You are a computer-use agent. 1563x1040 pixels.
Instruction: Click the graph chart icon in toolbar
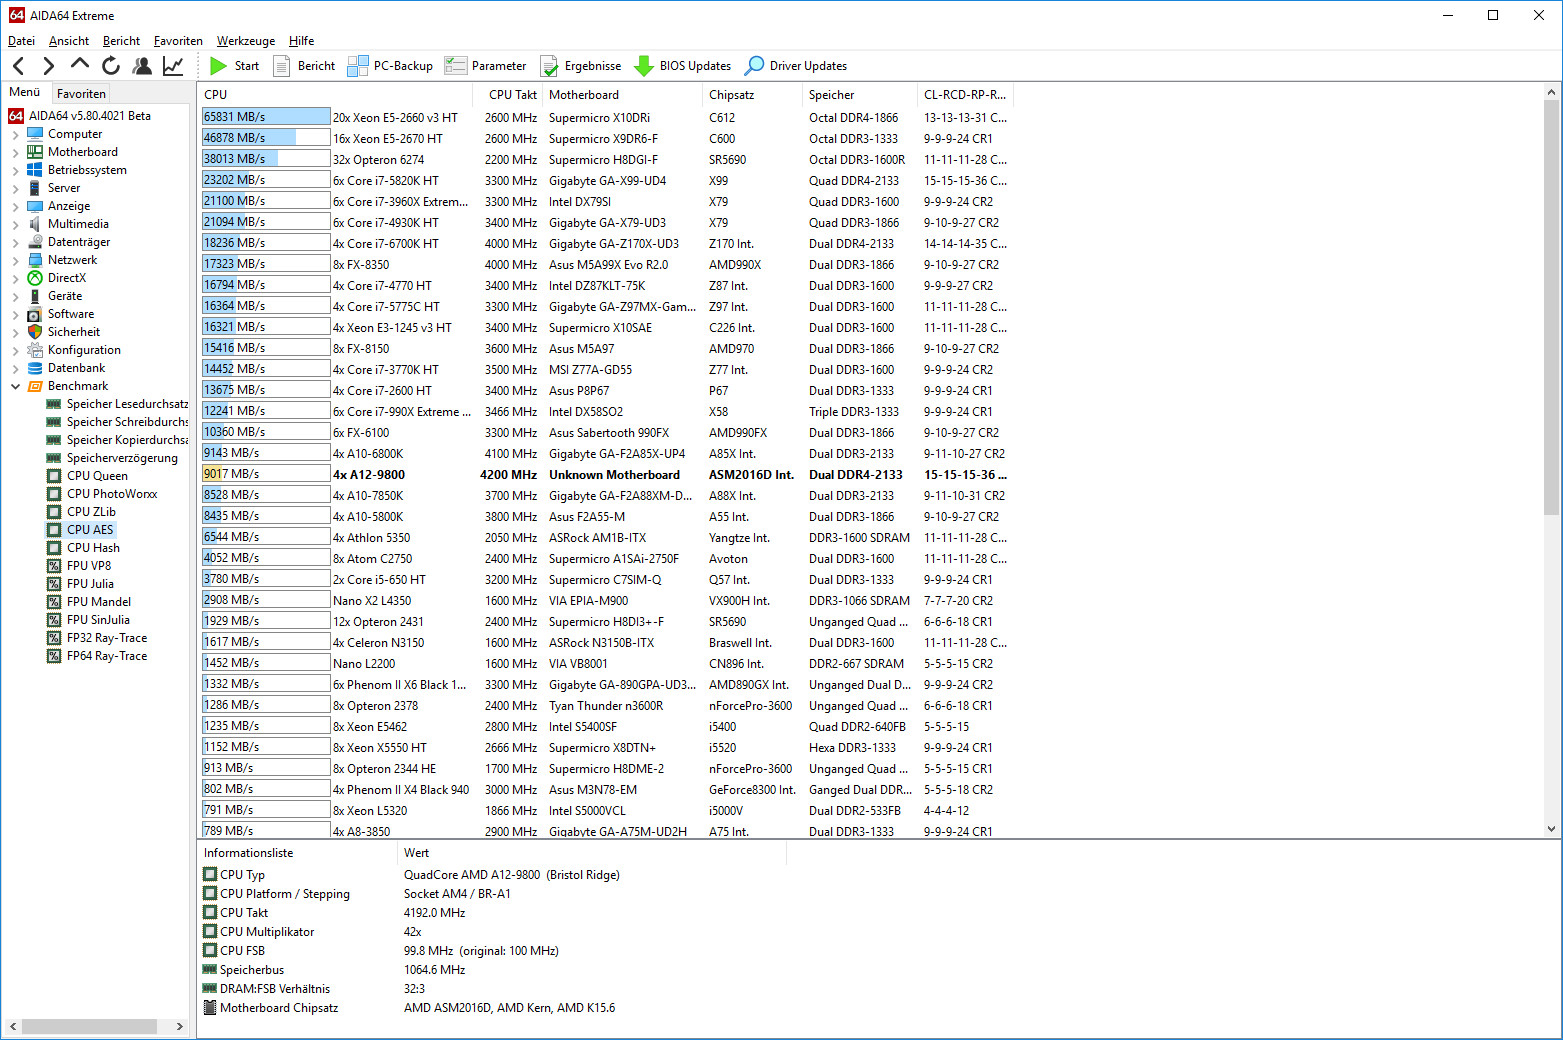pyautogui.click(x=173, y=66)
